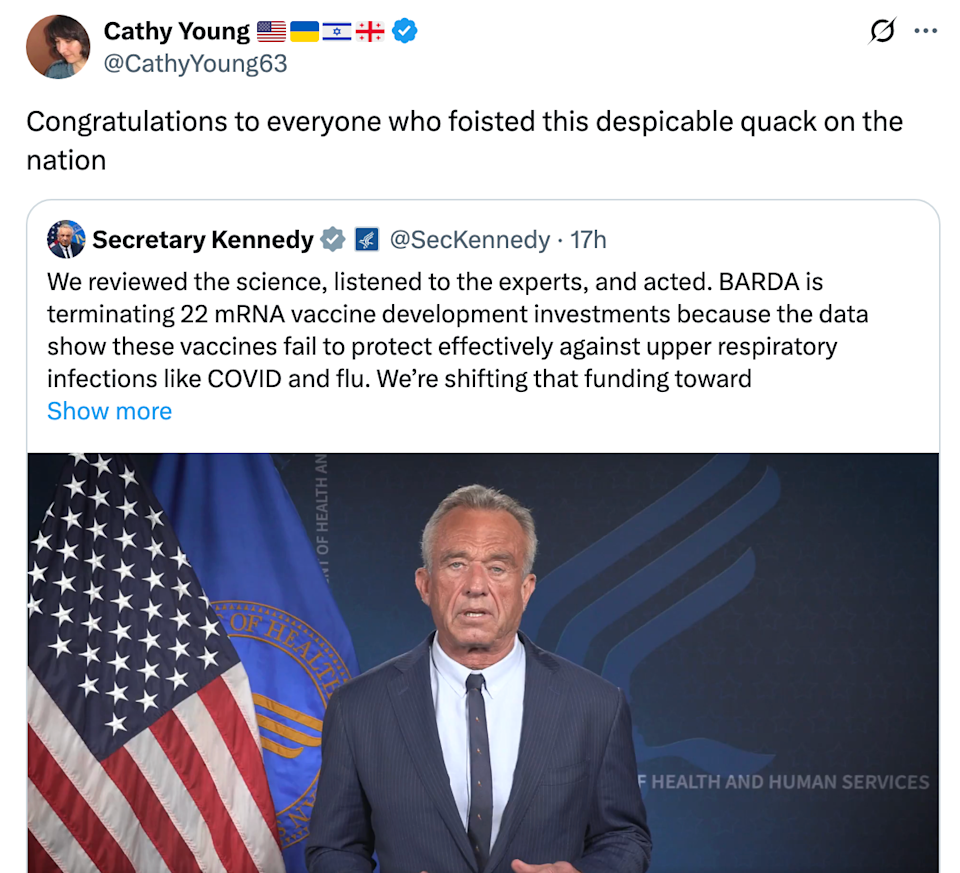Expand quoted post with Show more
The height and width of the screenshot is (873, 960).
point(109,411)
